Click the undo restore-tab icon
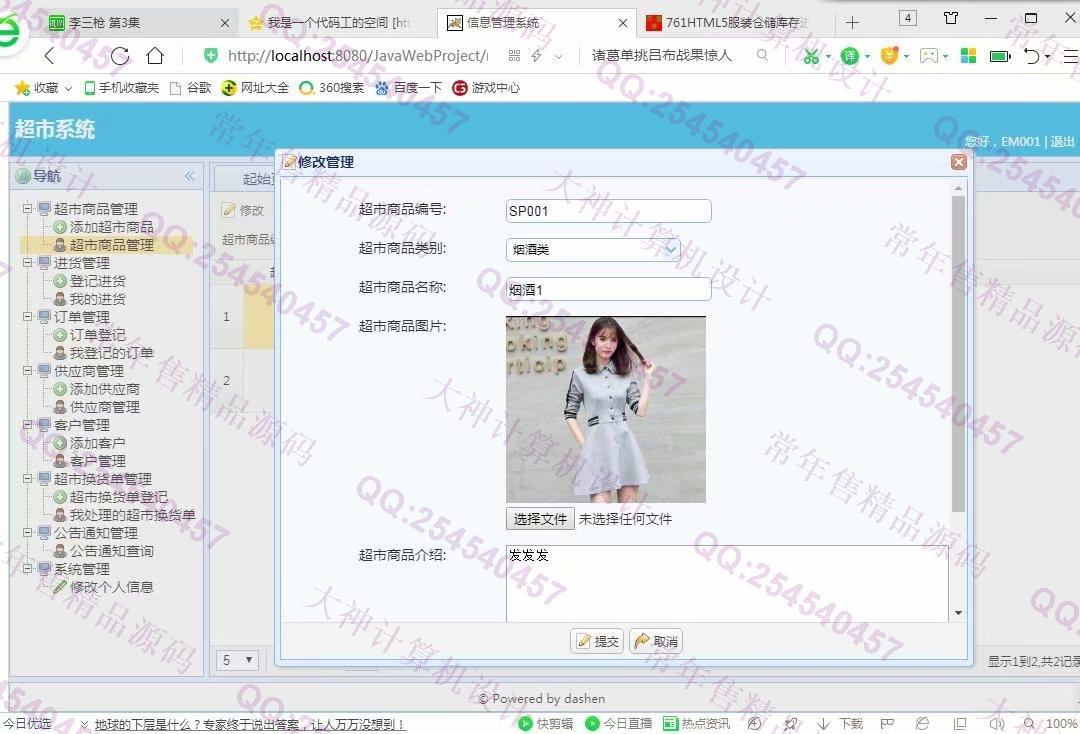Viewport: 1080px width, 734px height. pyautogui.click(x=1032, y=56)
